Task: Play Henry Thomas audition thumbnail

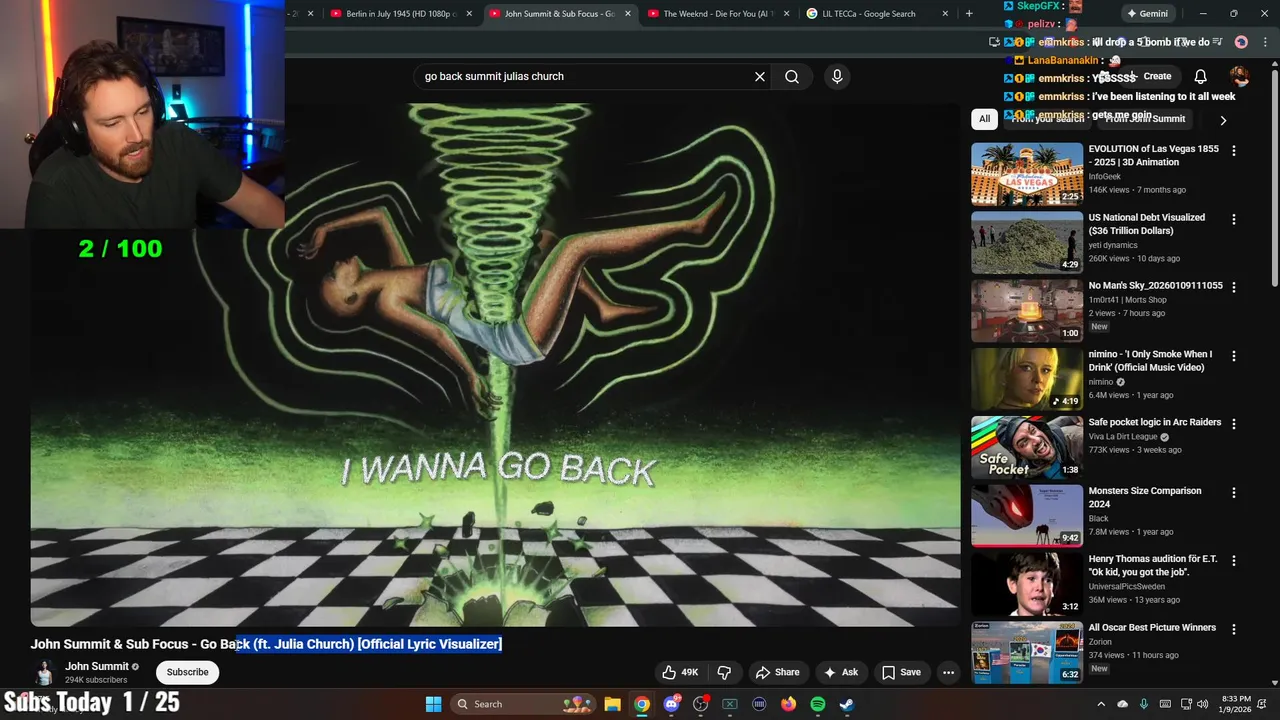Action: 1027,584
